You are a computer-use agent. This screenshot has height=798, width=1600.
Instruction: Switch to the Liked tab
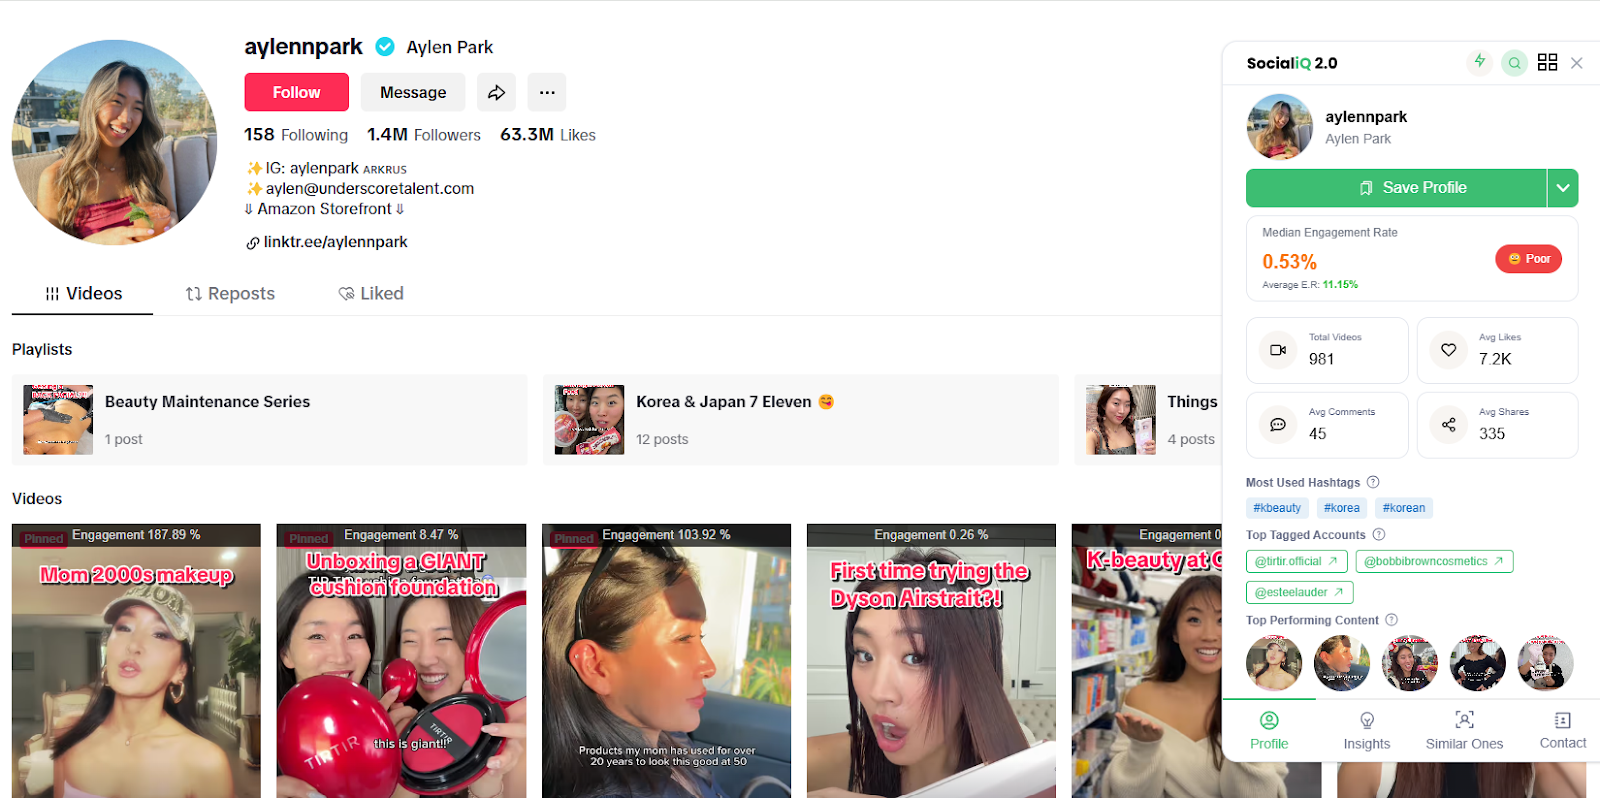pos(371,293)
